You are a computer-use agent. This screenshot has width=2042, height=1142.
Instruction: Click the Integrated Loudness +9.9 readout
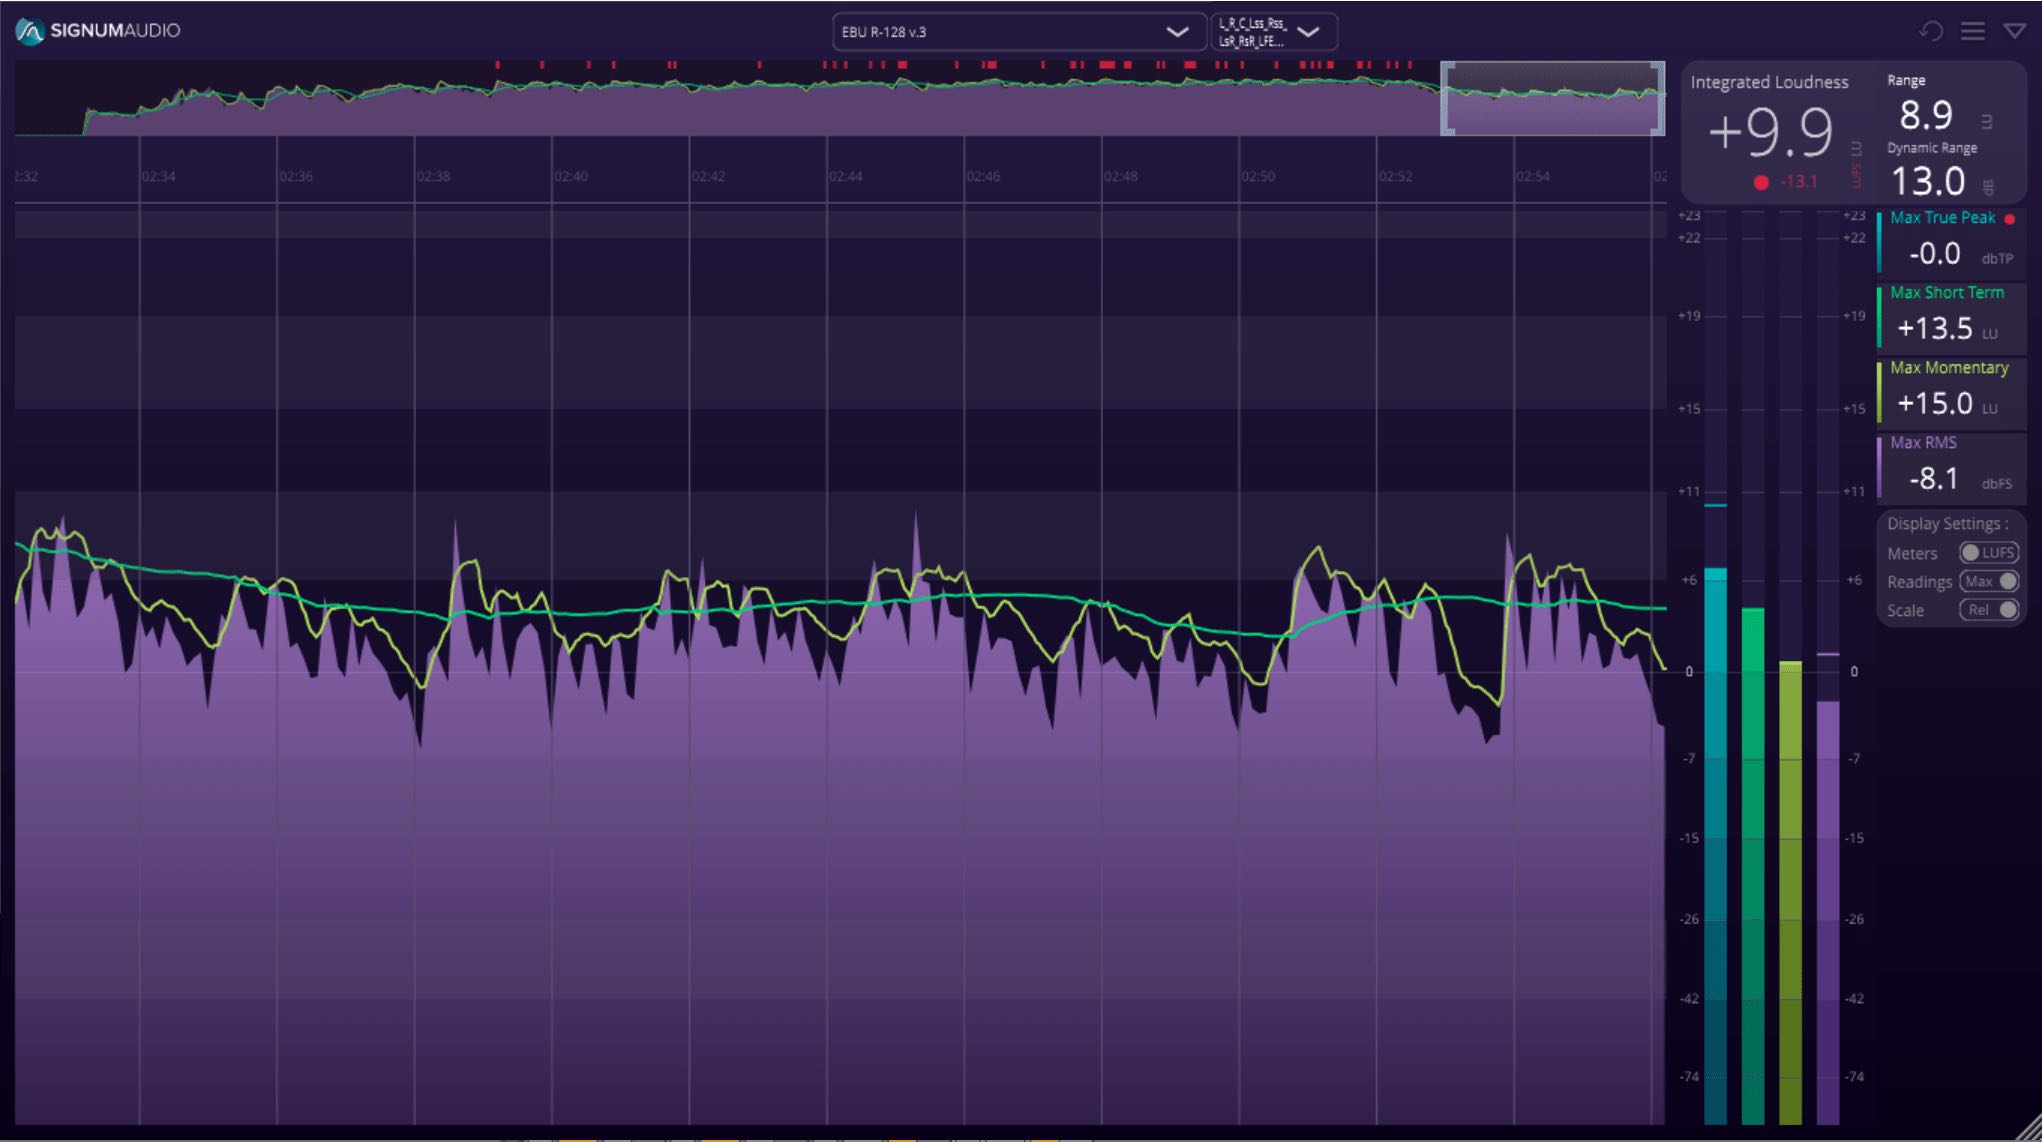coord(1770,132)
